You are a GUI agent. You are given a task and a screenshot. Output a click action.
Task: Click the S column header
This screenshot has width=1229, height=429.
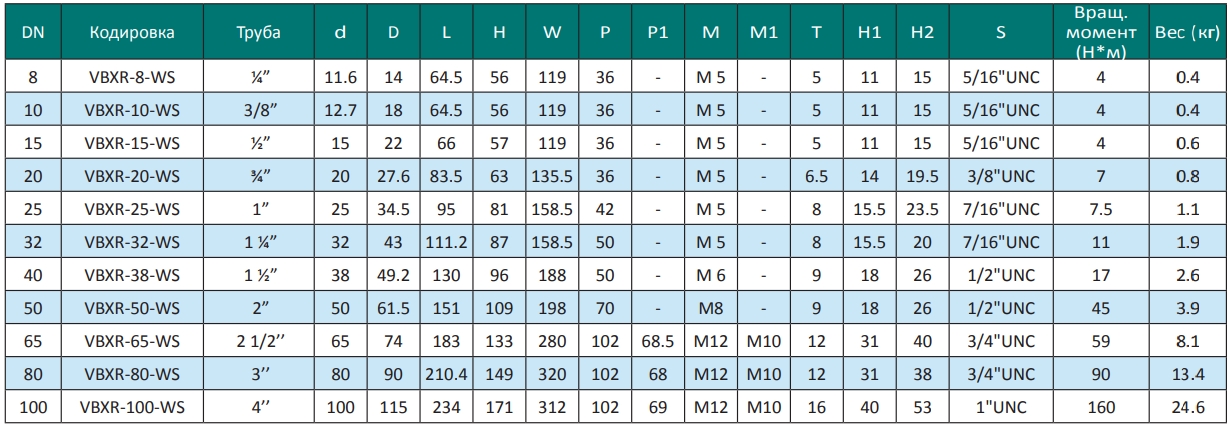(1001, 31)
